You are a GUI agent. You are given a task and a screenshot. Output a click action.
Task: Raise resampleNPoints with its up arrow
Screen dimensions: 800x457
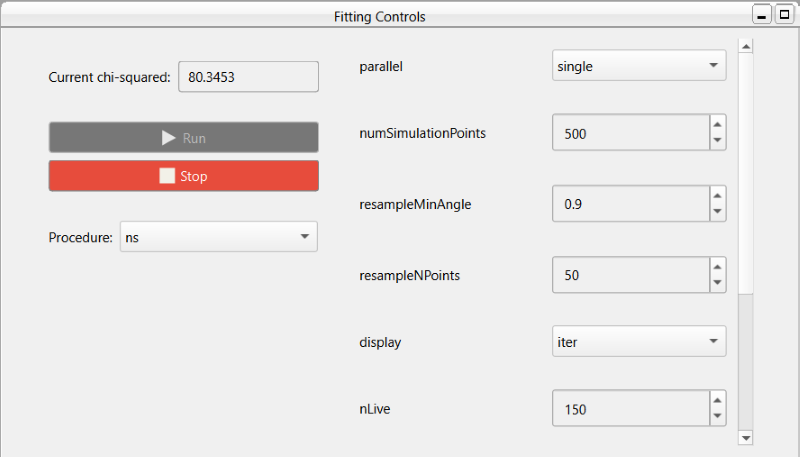coord(718,266)
